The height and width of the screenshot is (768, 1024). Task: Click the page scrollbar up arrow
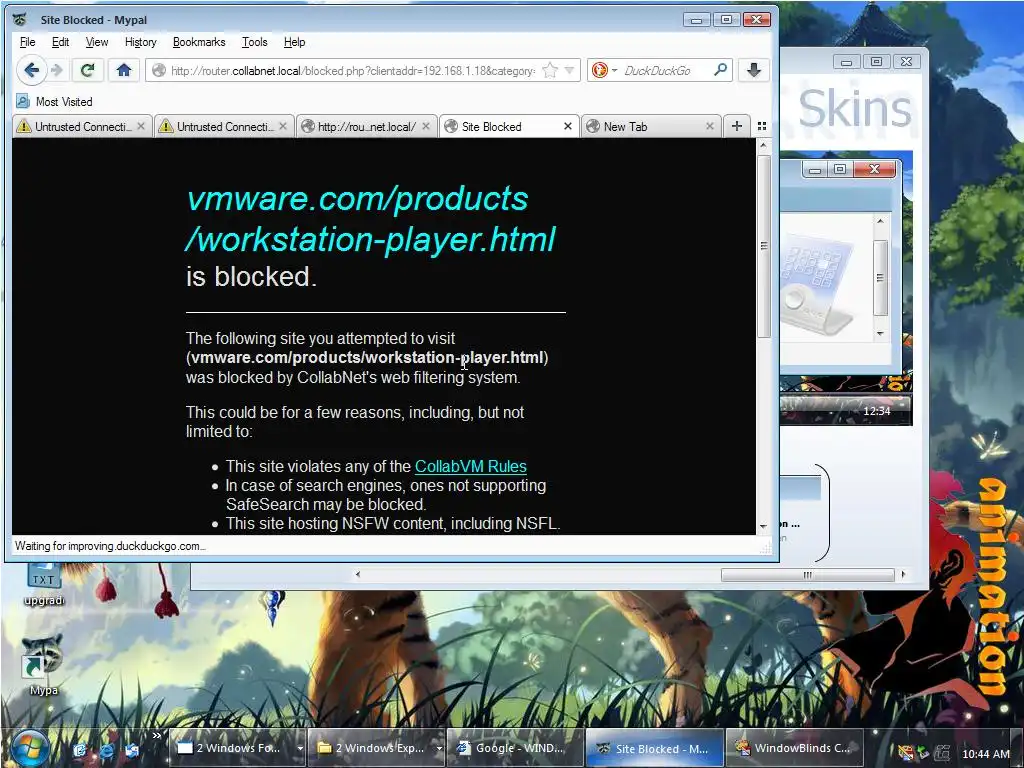[763, 145]
